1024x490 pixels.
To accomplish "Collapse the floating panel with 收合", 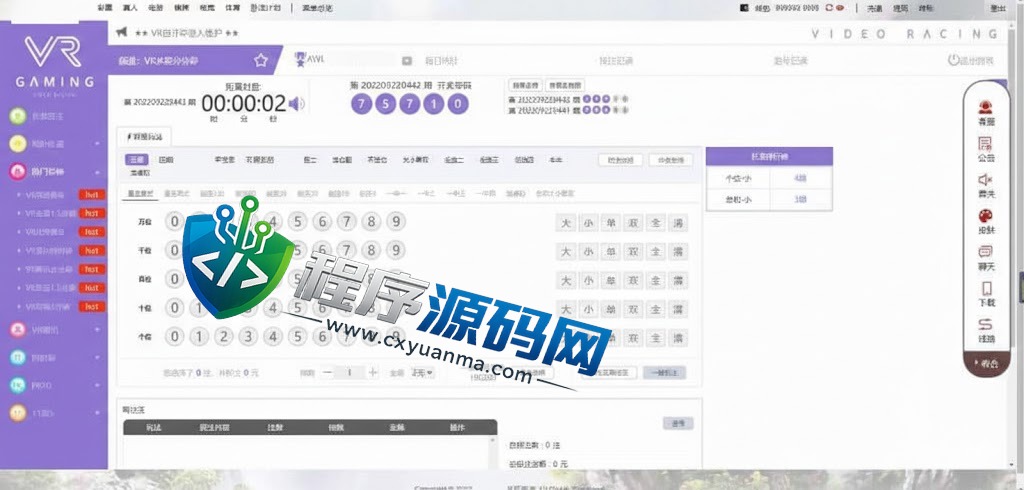I will 987,364.
